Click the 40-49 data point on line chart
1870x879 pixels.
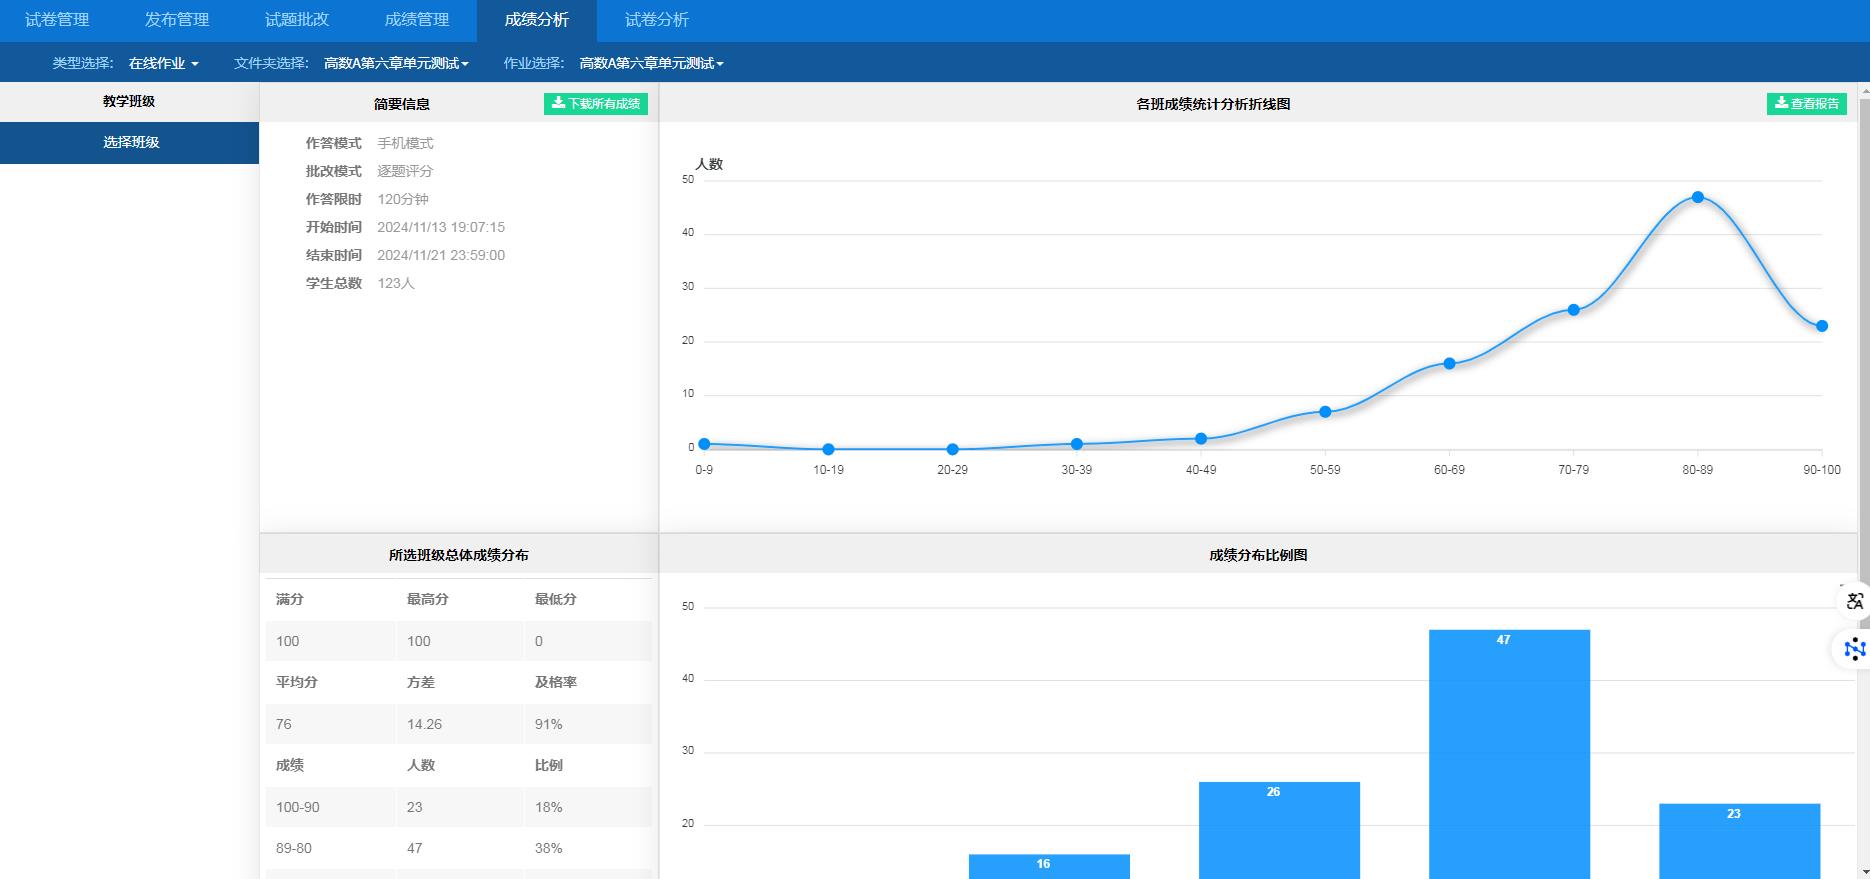click(1201, 439)
